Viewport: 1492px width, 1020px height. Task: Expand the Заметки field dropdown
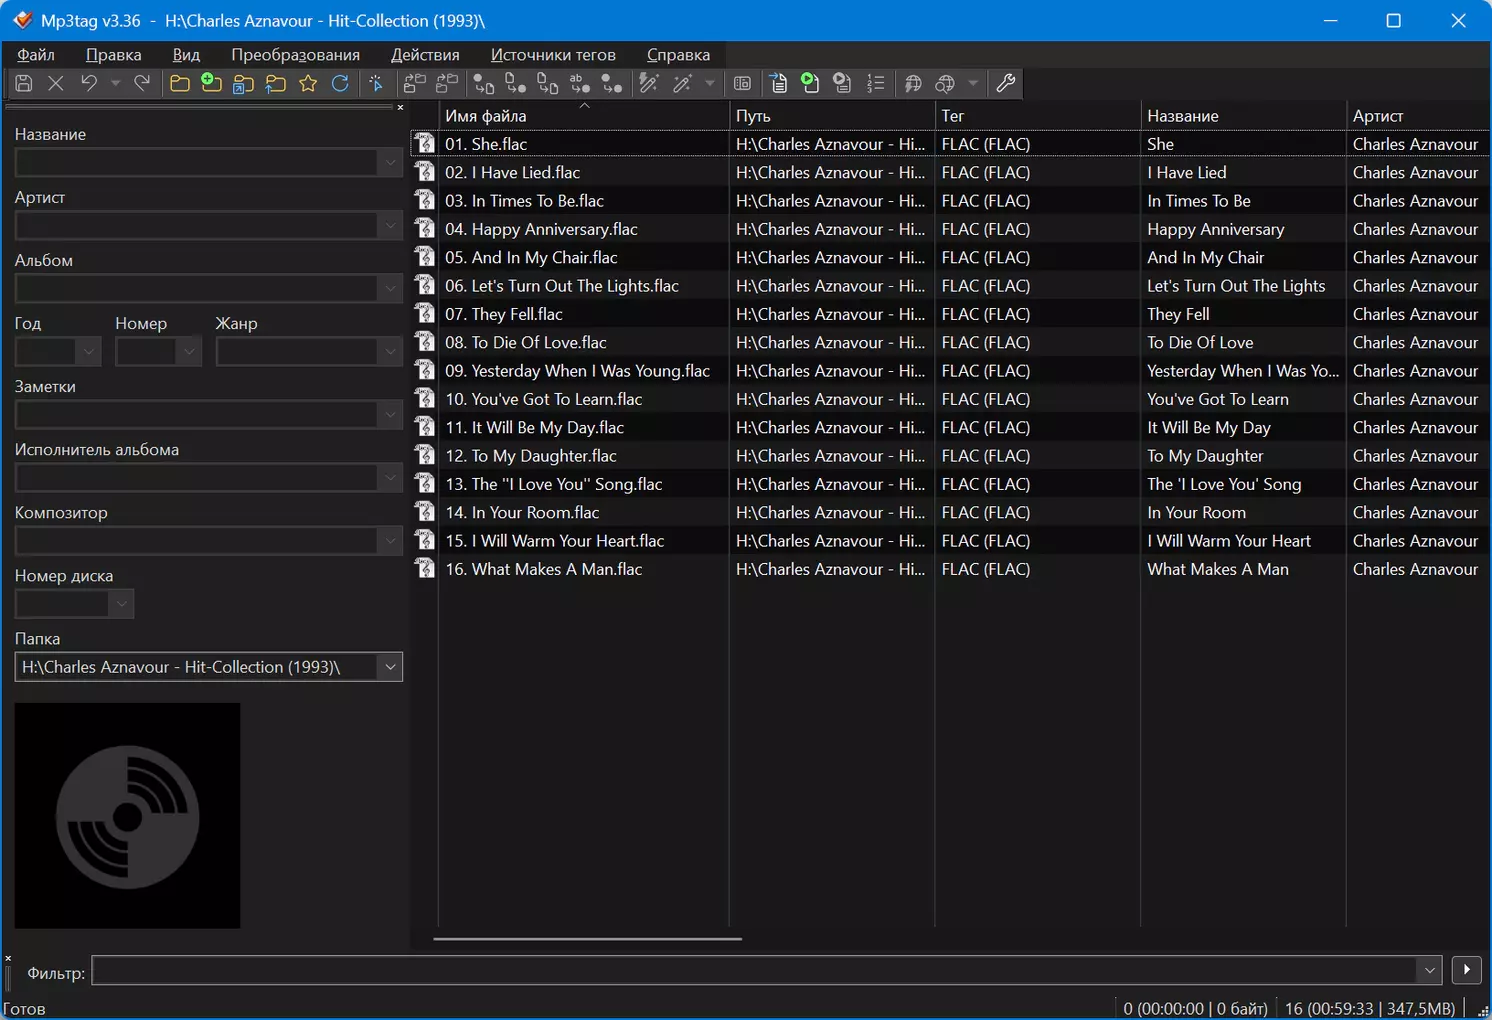(390, 415)
